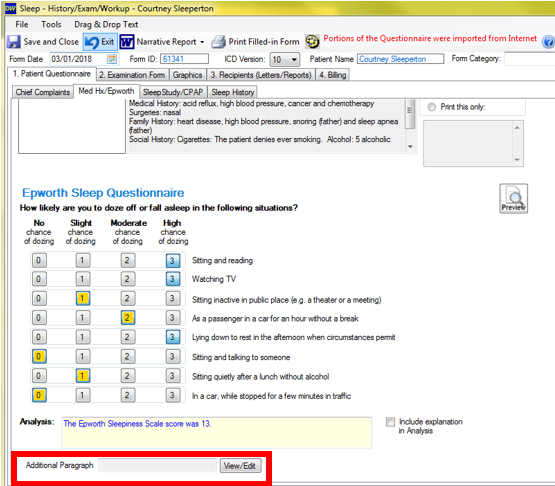The image size is (555, 486).
Task: Click the View/Edit button for Additional Paragraph
Action: pos(240,466)
